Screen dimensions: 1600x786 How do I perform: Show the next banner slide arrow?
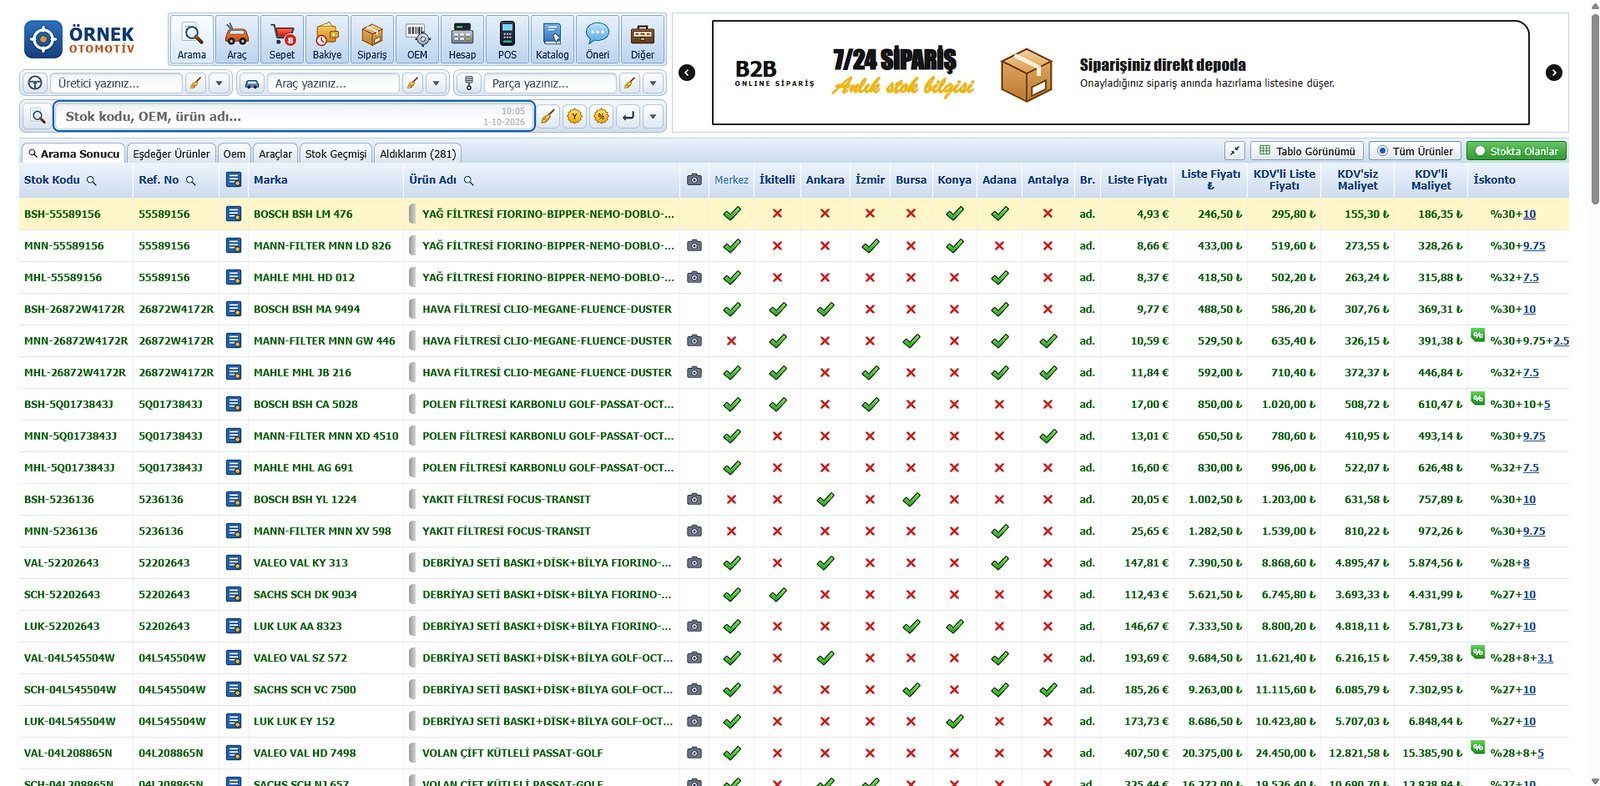[x=1554, y=72]
